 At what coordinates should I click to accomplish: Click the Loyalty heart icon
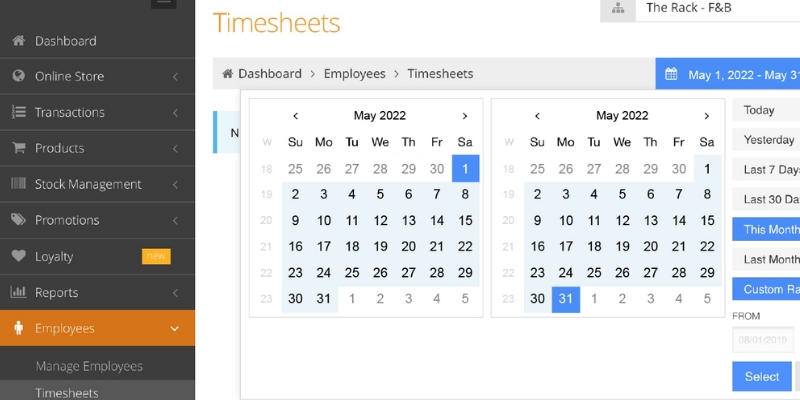18,256
